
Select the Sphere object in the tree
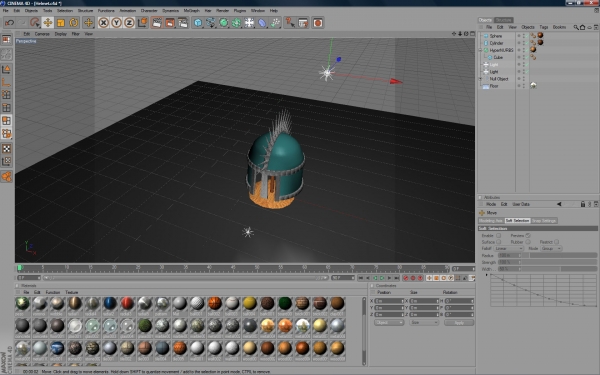pos(496,36)
